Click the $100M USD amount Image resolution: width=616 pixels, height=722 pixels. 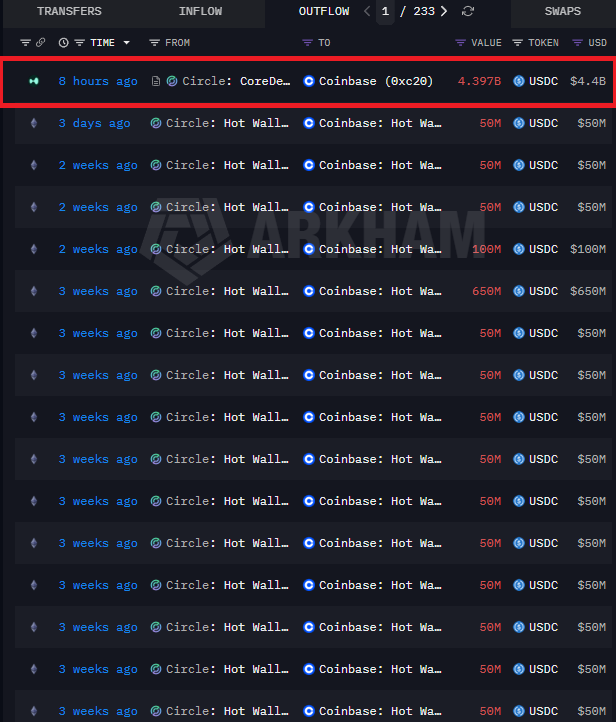[x=588, y=249]
